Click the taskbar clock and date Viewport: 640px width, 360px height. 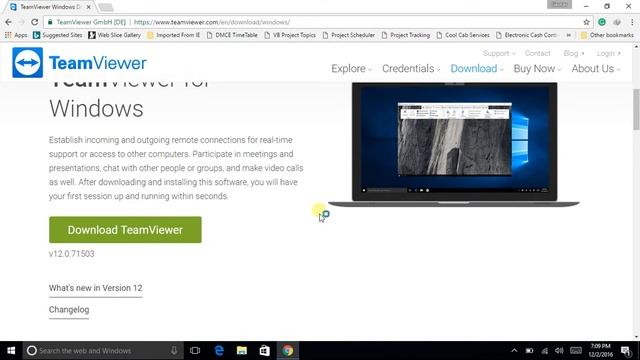tap(600, 351)
